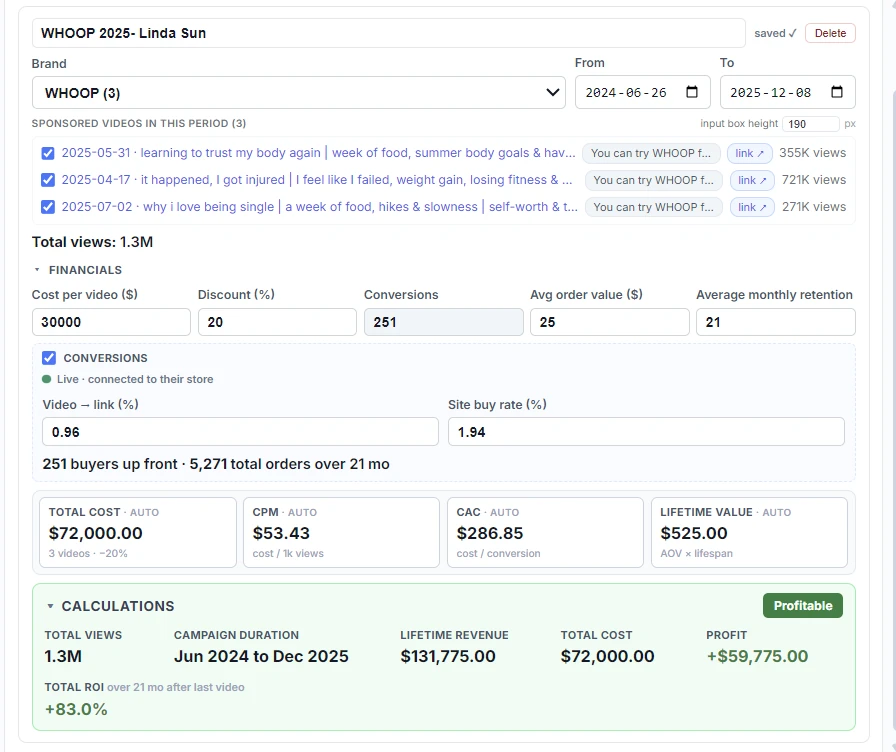Click the Conversions field 251
The image size is (896, 752).
(x=443, y=322)
